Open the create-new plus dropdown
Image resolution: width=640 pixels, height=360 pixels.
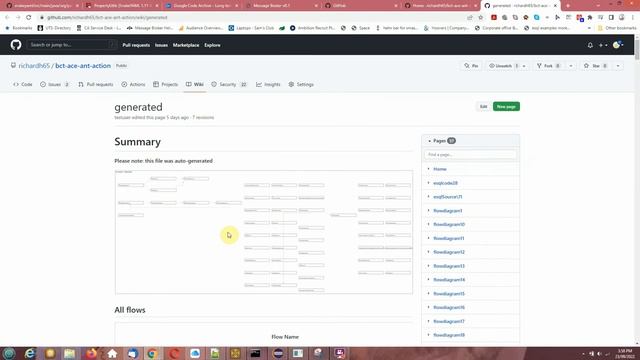click(603, 45)
